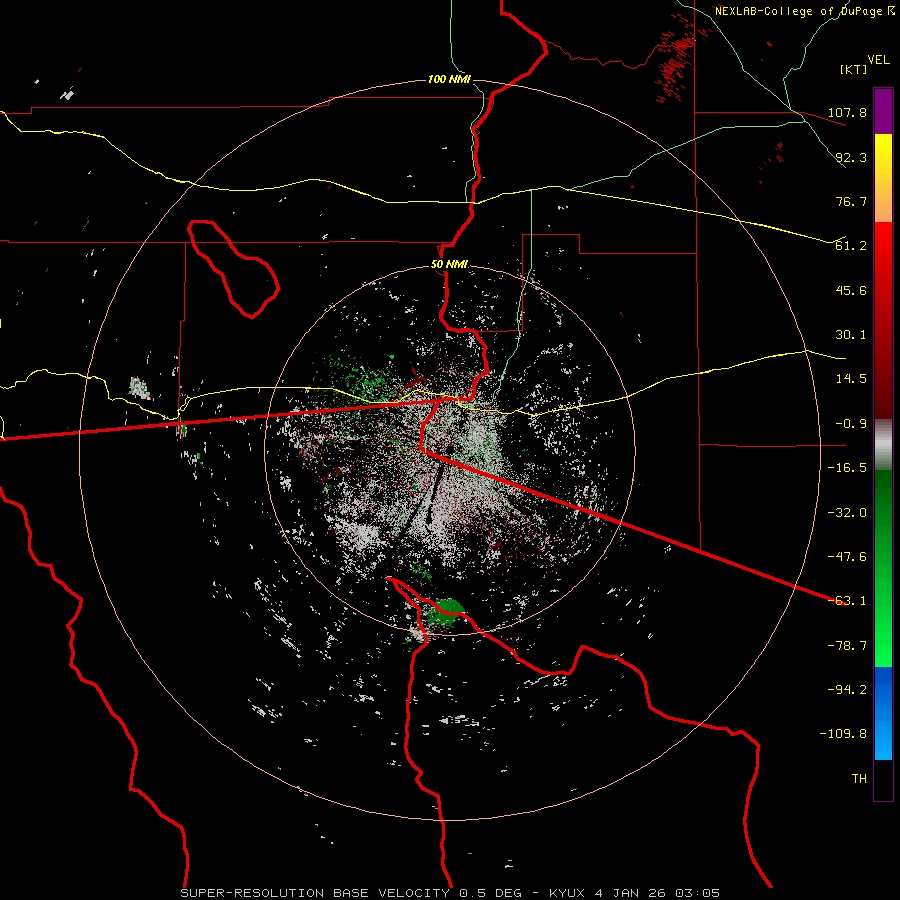Select the -16.5 scale value

pyautogui.click(x=847, y=468)
